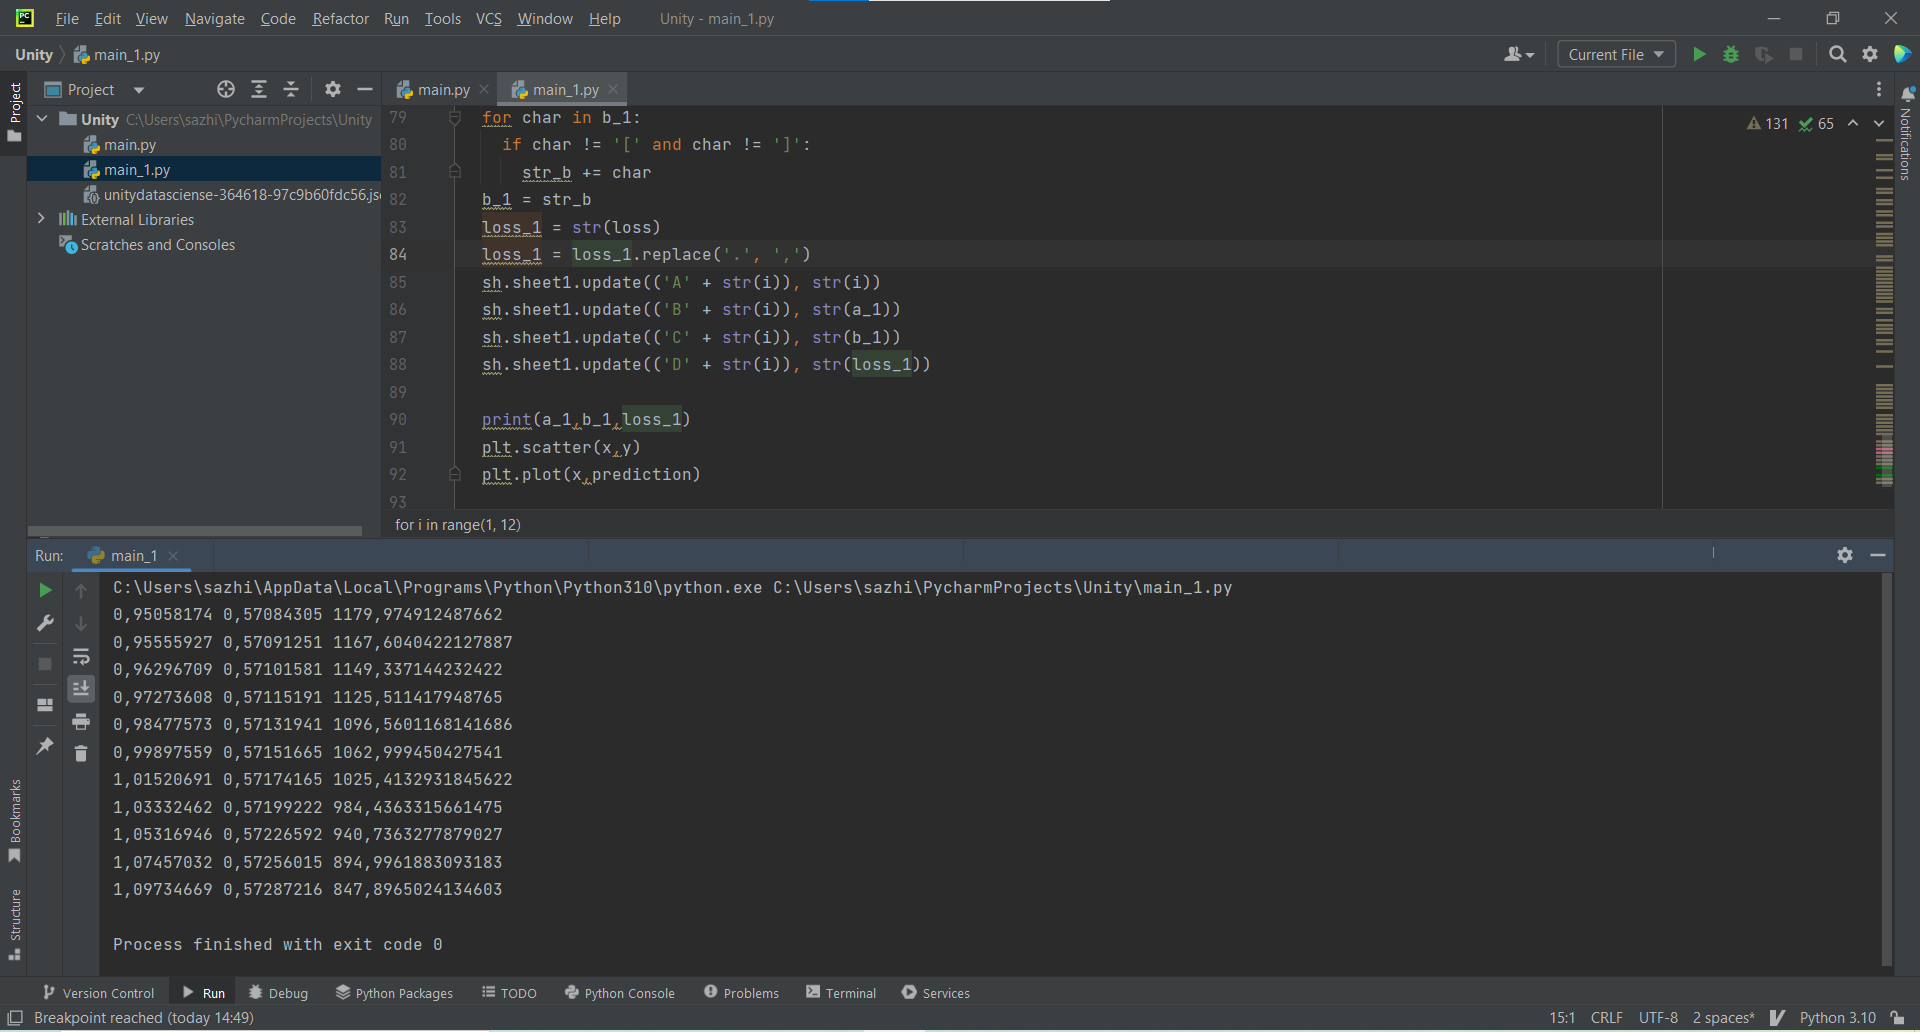Screen dimensions: 1920x1032
Task: Open IDE settings gear in top toolbar
Action: point(1870,54)
